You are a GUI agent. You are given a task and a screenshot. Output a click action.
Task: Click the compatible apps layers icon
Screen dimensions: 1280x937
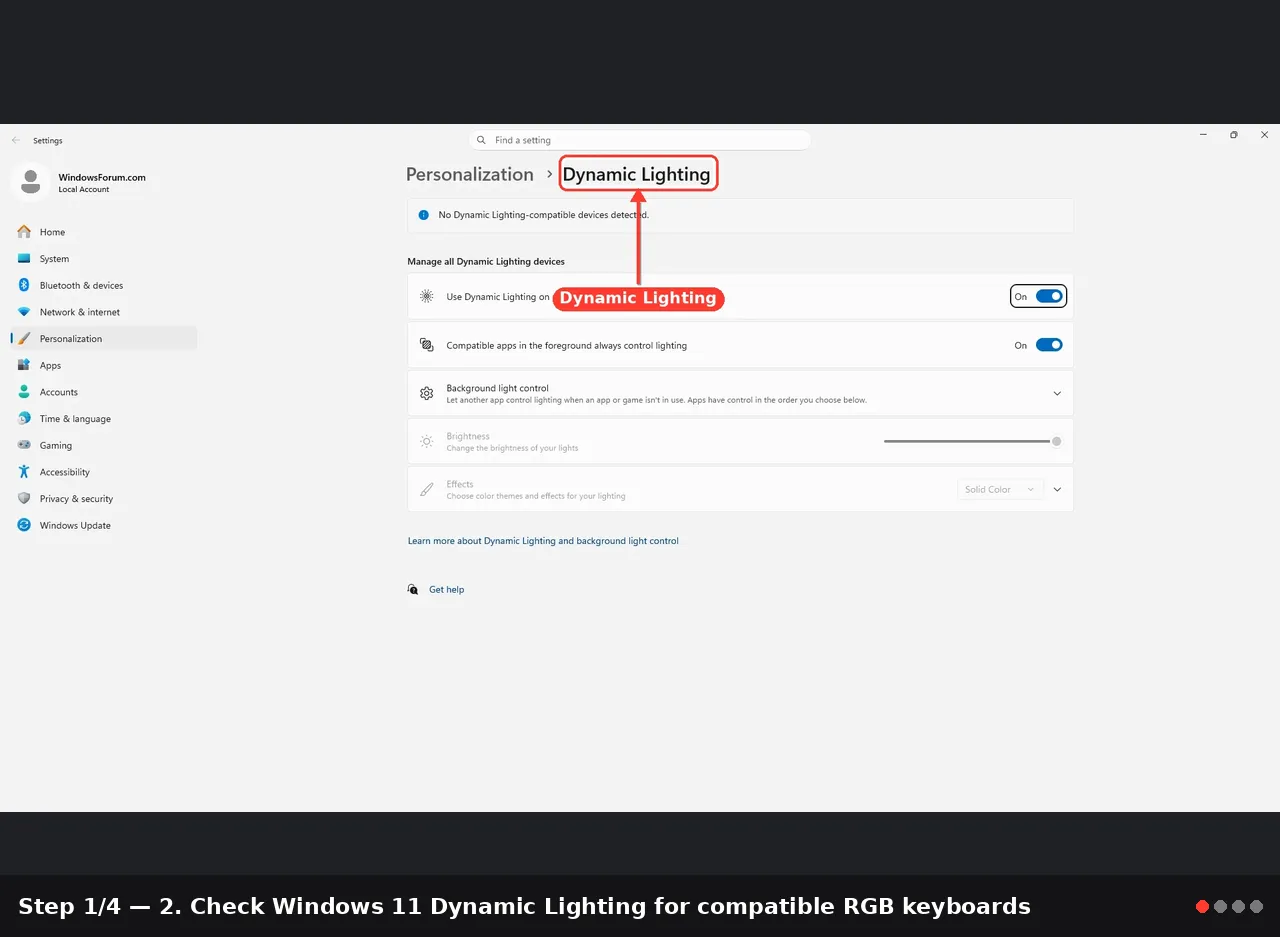(x=427, y=345)
